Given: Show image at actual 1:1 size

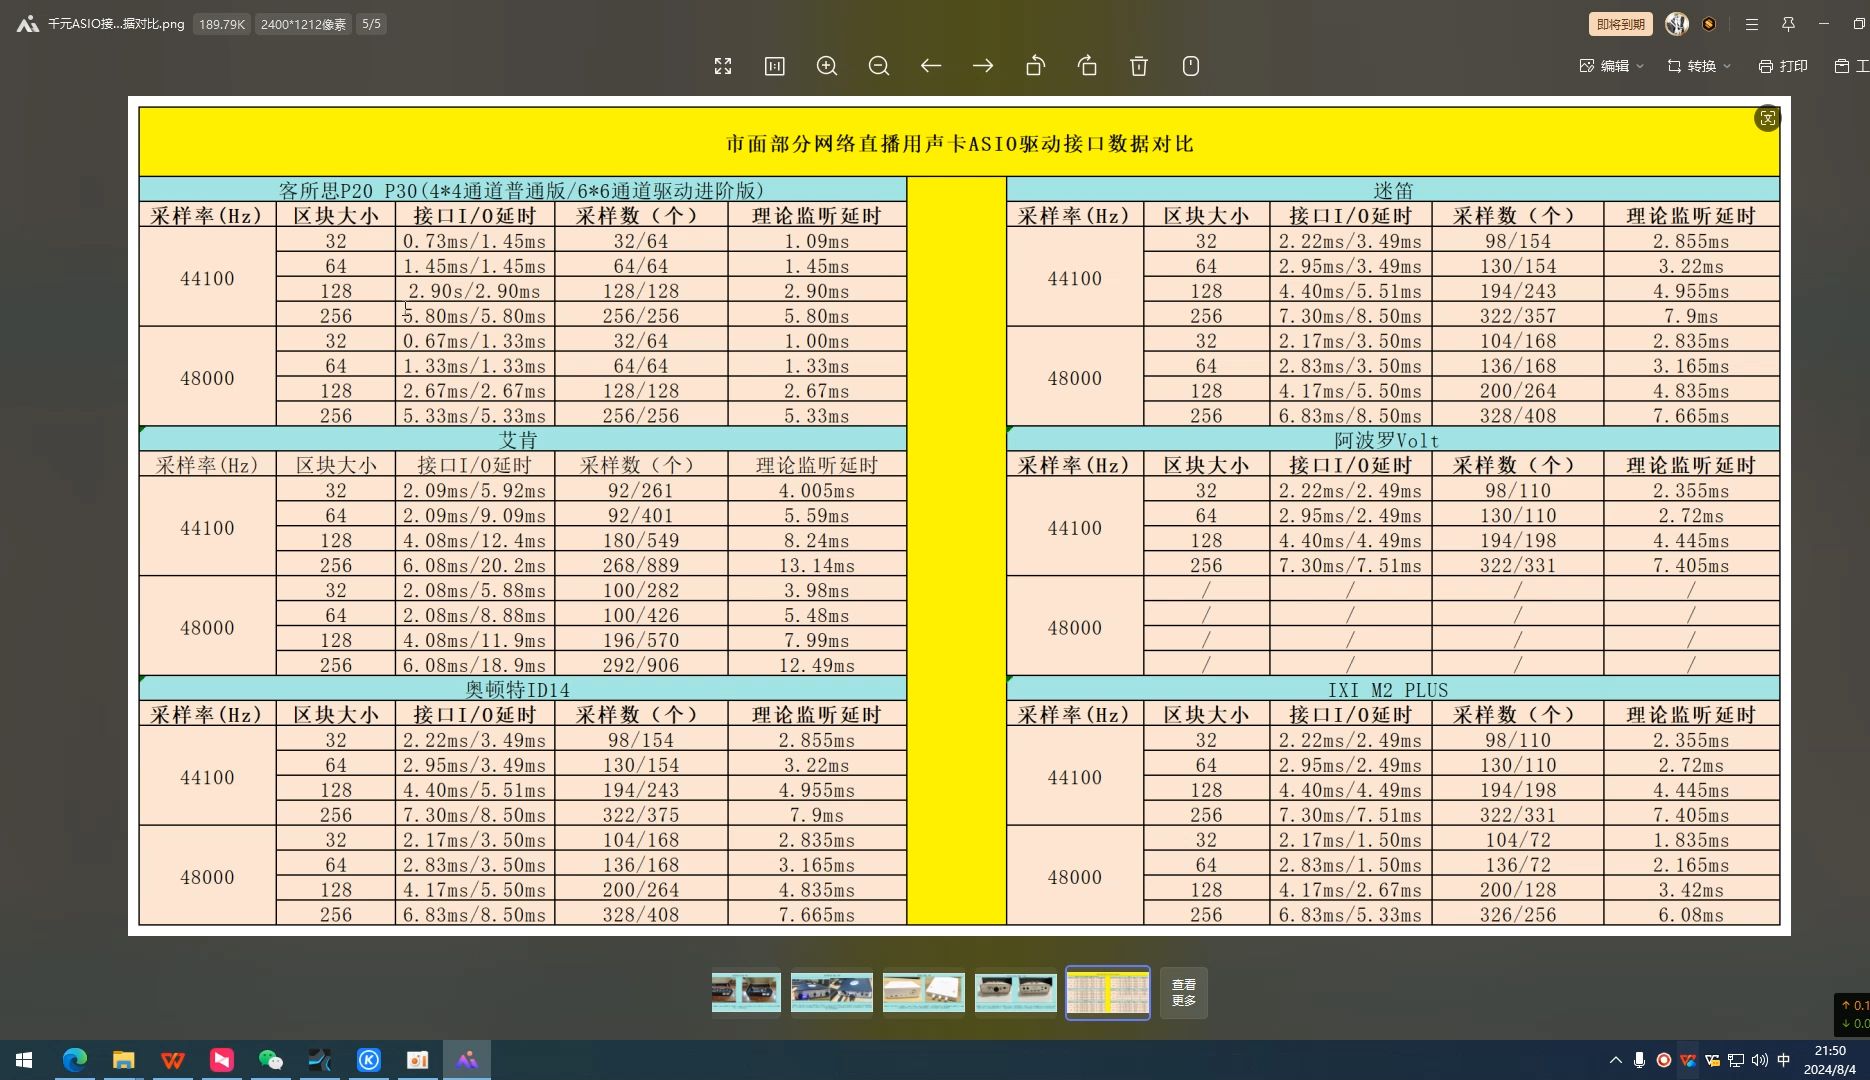Looking at the screenshot, I should [x=775, y=66].
